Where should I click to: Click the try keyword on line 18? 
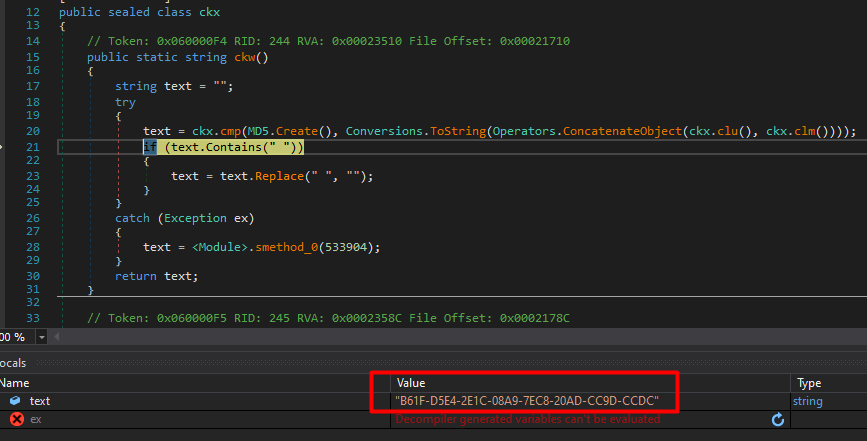click(x=126, y=103)
